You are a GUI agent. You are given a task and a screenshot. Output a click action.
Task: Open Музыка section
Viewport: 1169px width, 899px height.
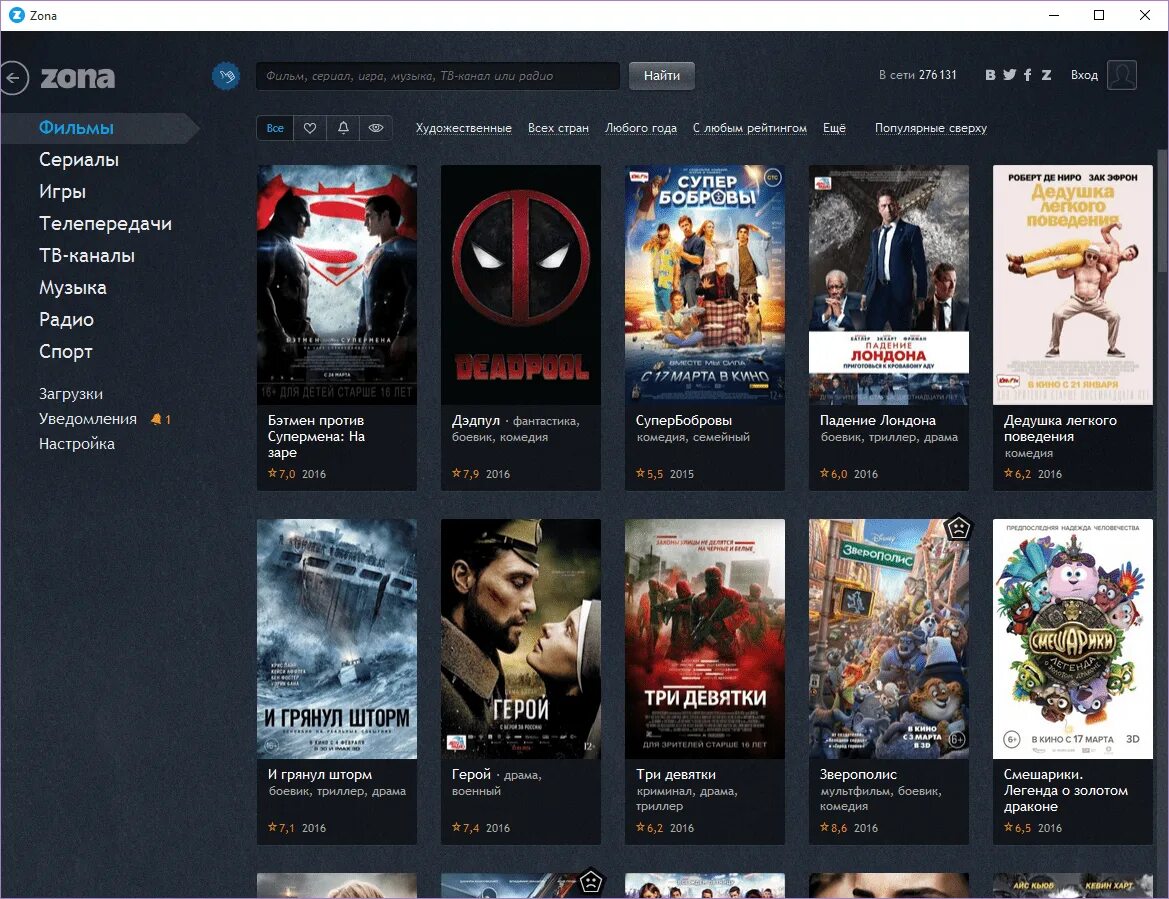tap(72, 288)
